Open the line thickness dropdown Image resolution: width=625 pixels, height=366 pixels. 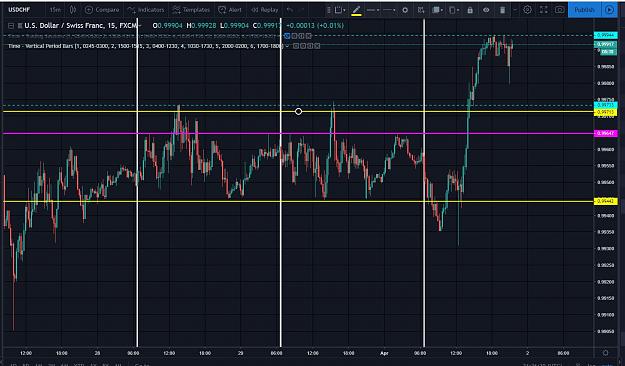click(x=373, y=10)
